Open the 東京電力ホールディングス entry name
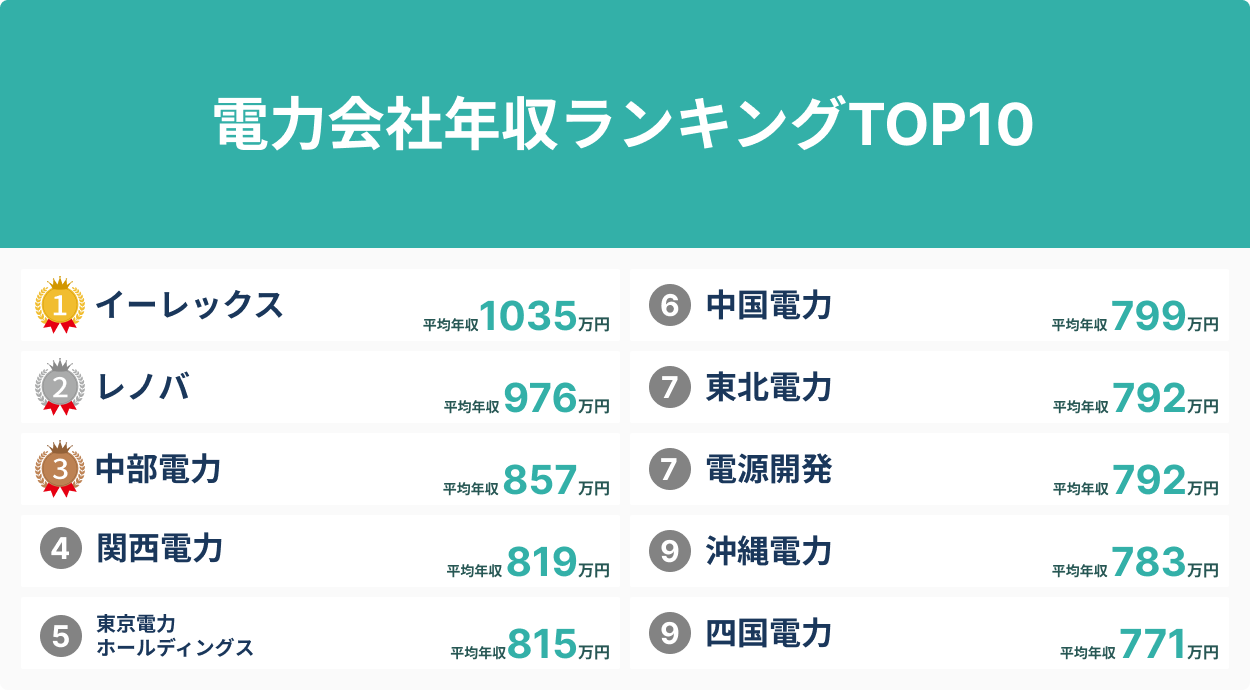1250x690 pixels. pos(175,635)
